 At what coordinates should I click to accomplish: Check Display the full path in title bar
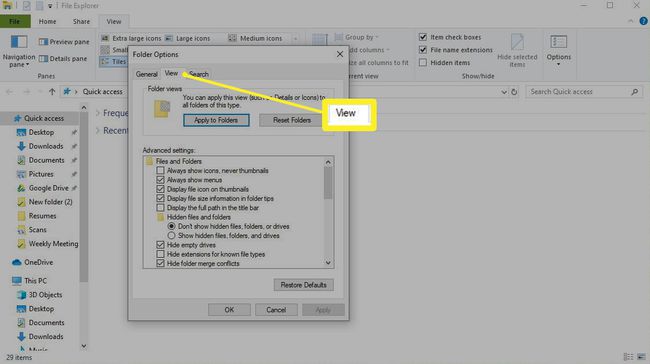tap(160, 208)
